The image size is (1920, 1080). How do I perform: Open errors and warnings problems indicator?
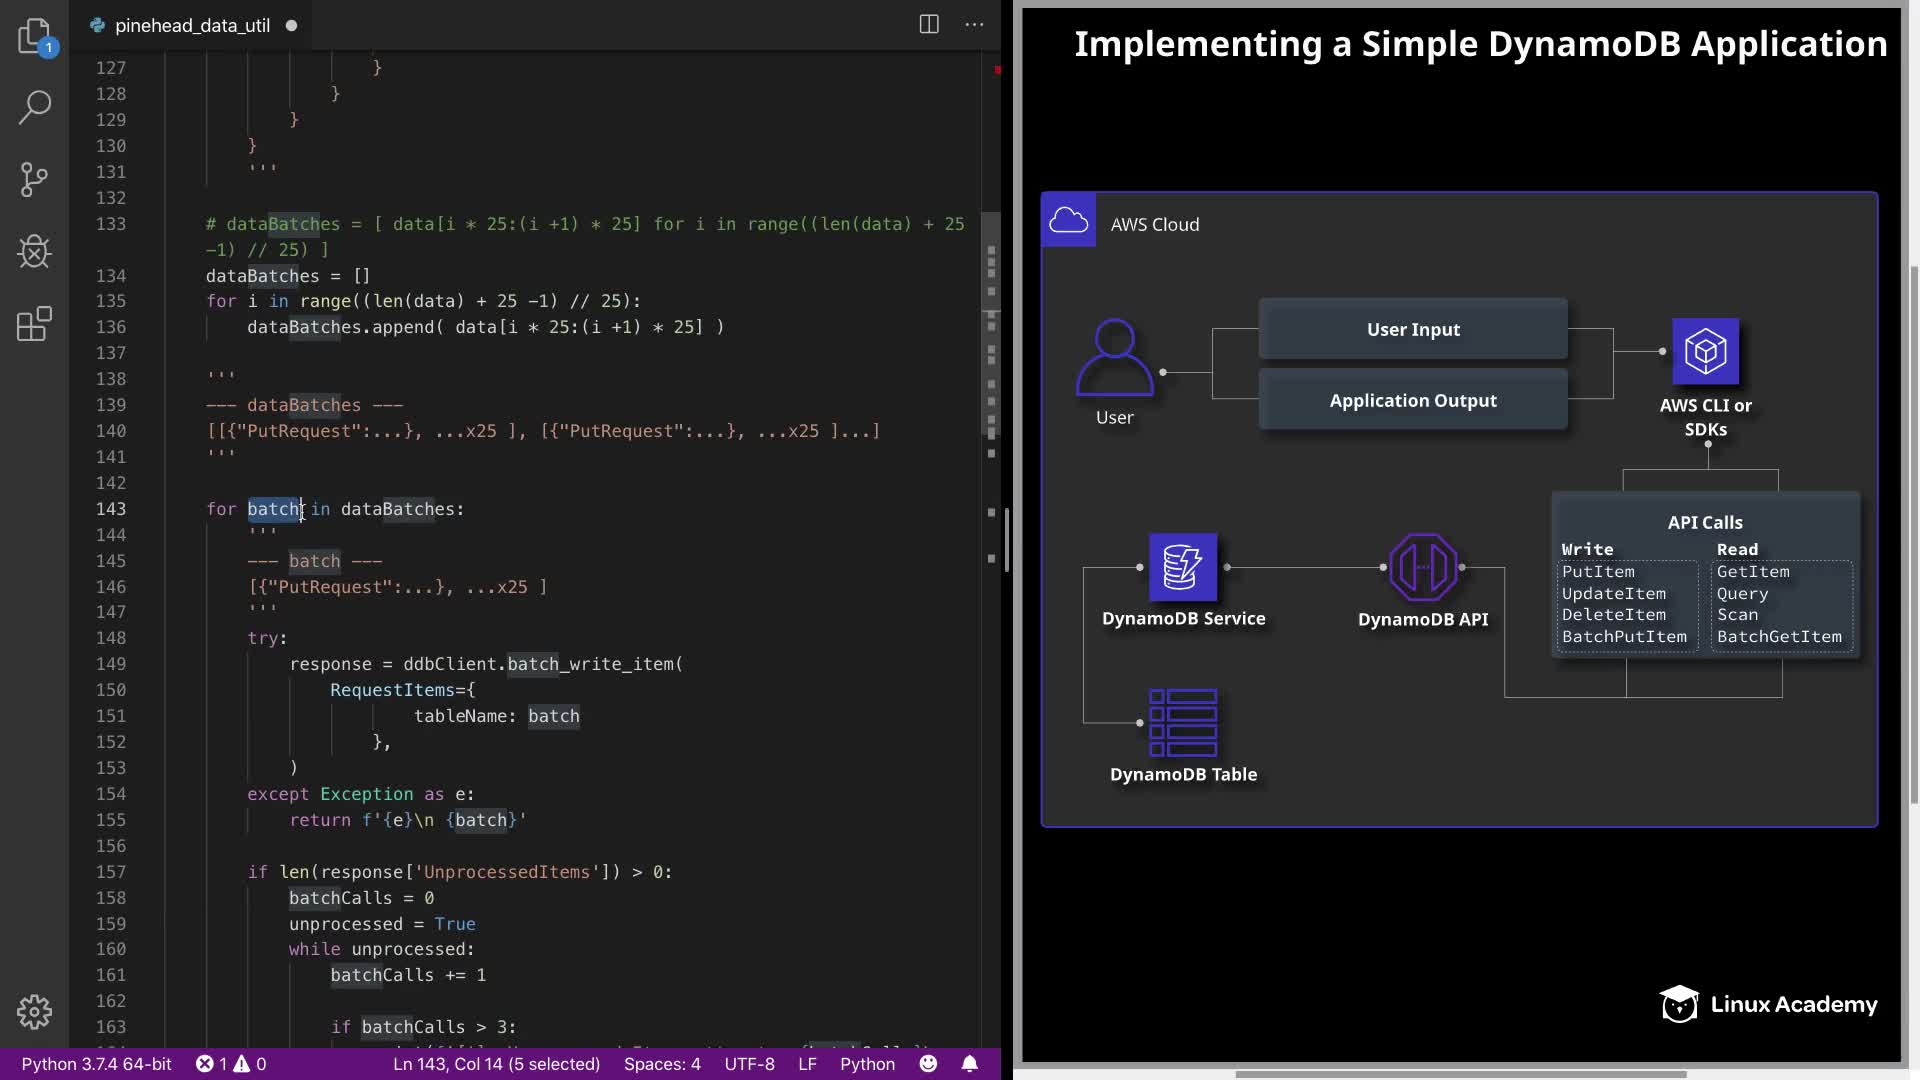231,1064
